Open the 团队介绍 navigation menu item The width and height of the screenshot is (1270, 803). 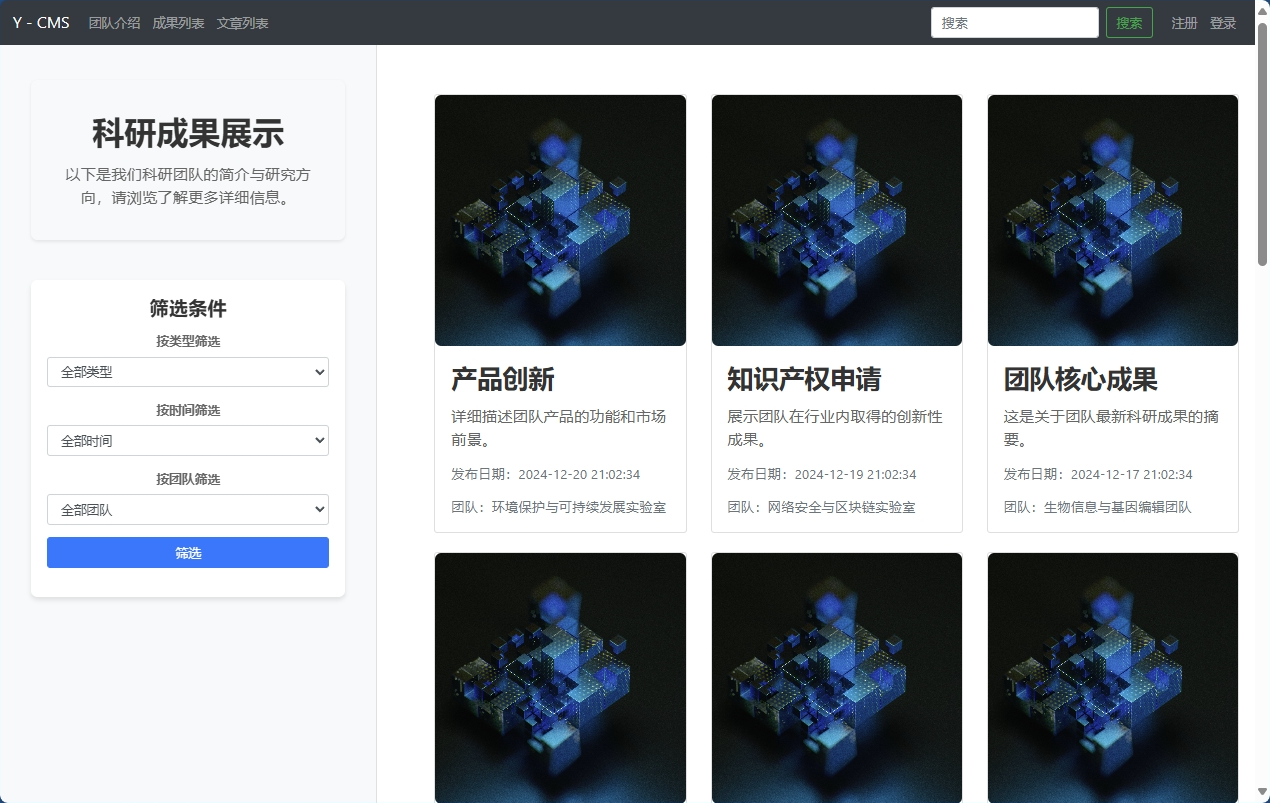pyautogui.click(x=114, y=22)
